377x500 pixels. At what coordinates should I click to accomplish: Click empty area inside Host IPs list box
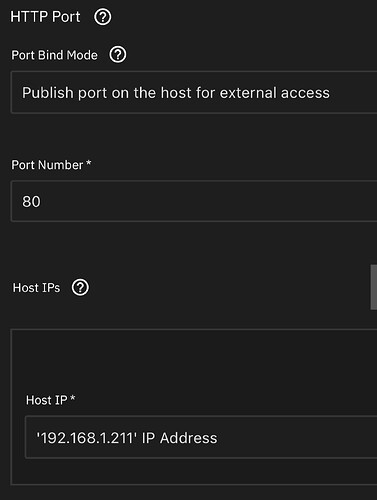tap(194, 362)
